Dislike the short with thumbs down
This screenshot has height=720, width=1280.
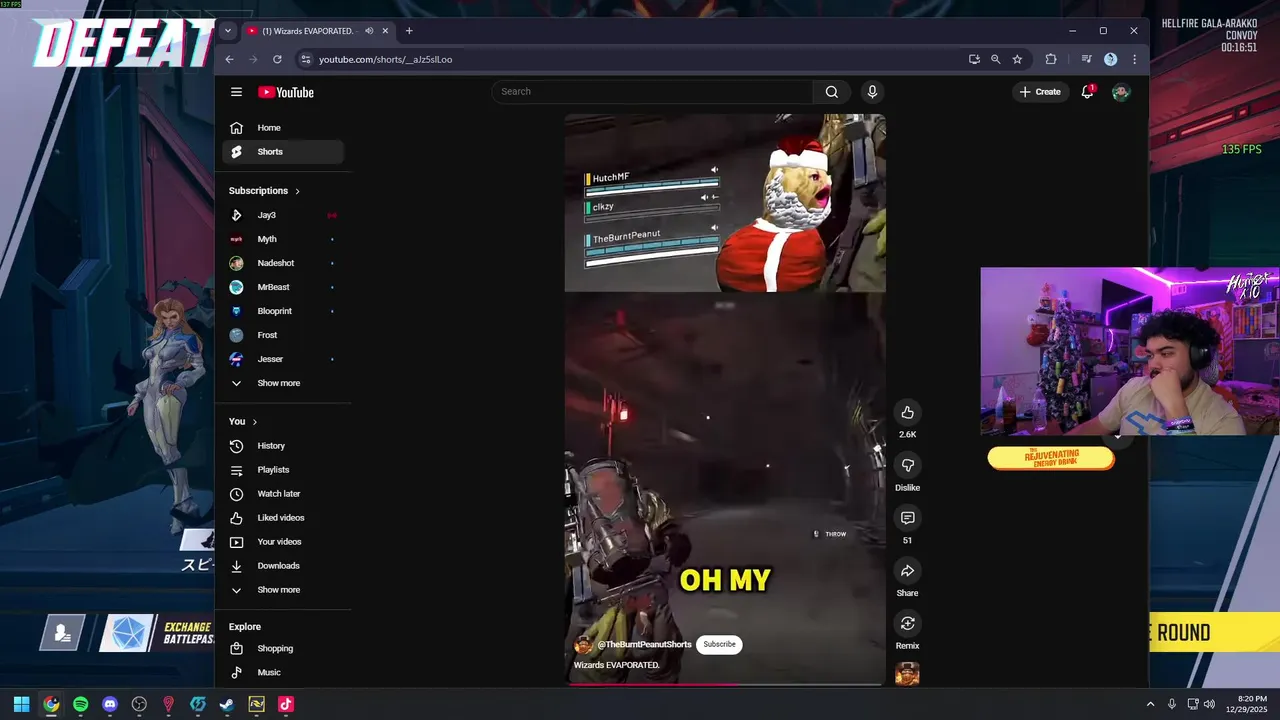point(907,466)
